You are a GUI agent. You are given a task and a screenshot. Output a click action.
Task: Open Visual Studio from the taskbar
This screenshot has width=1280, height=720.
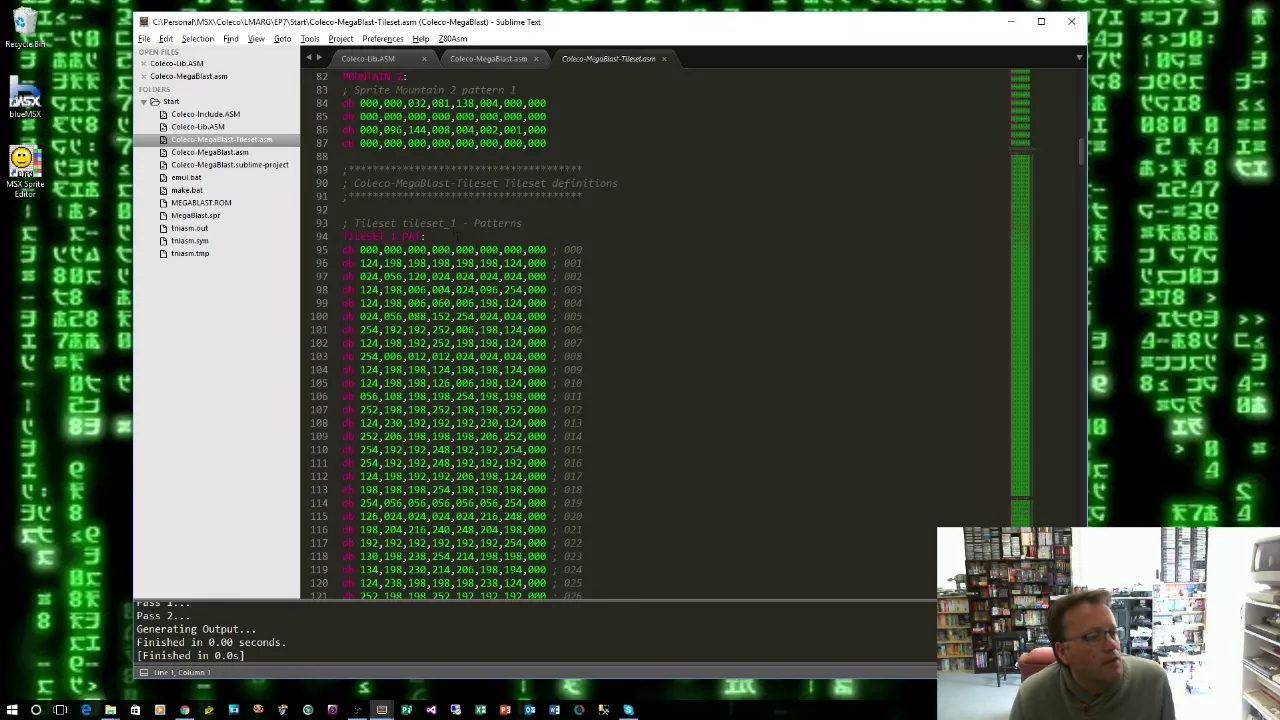(431, 710)
